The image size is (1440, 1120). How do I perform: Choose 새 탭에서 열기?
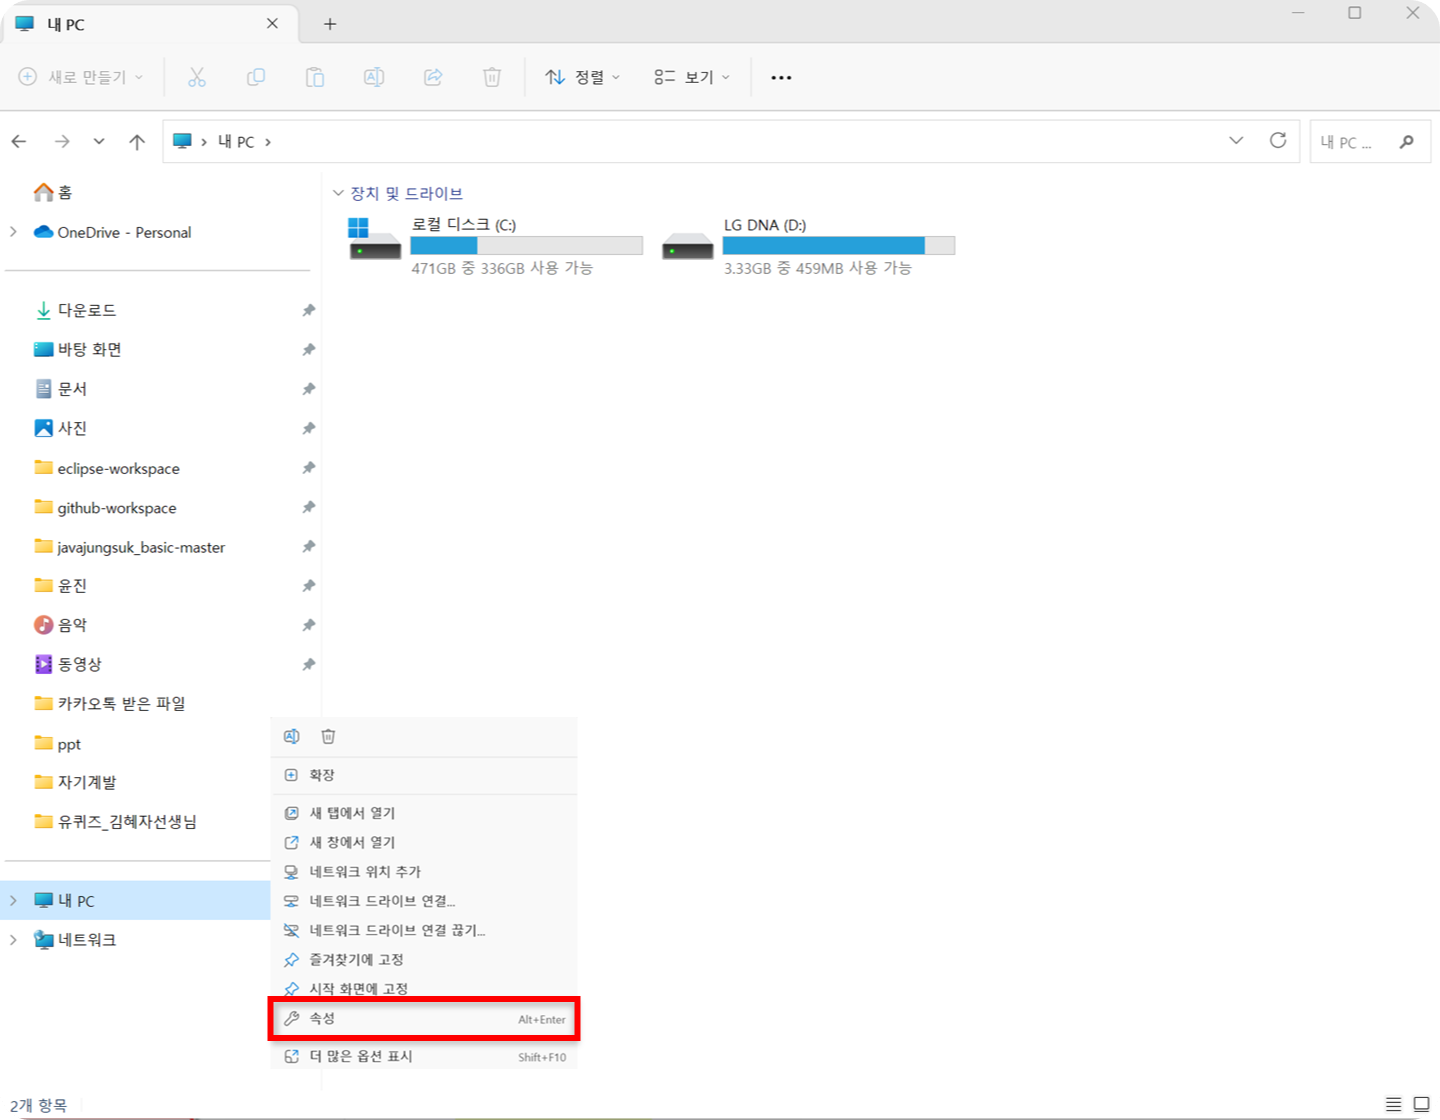click(x=424, y=813)
